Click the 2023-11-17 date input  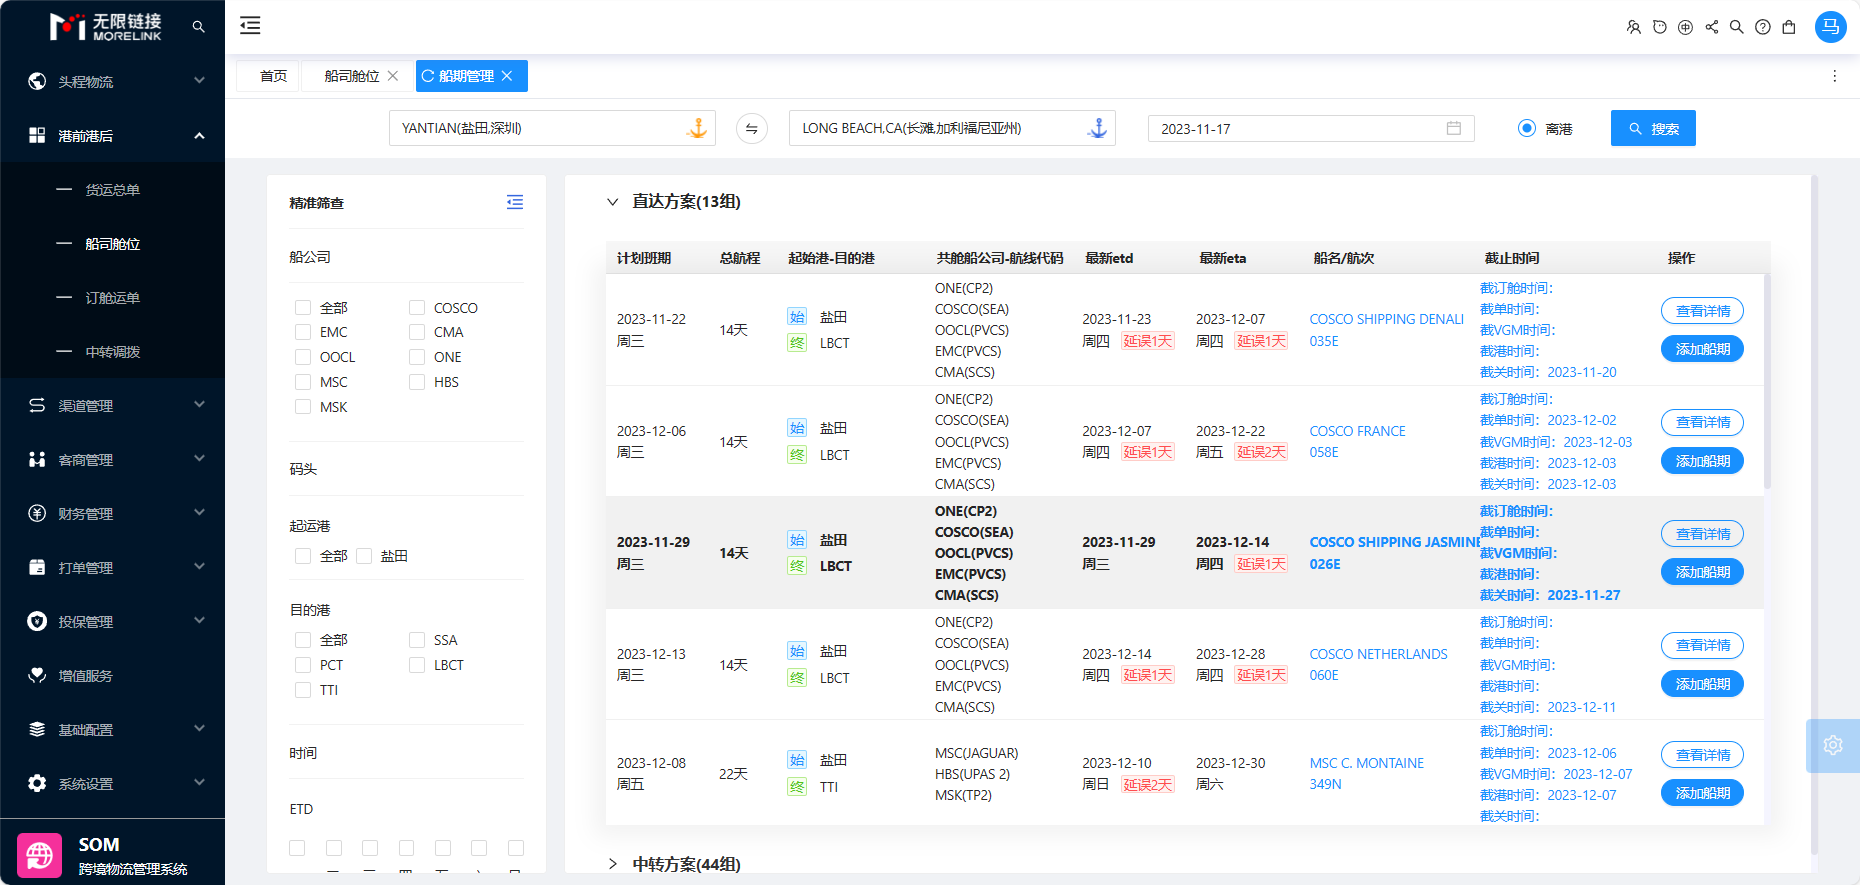tap(1311, 128)
